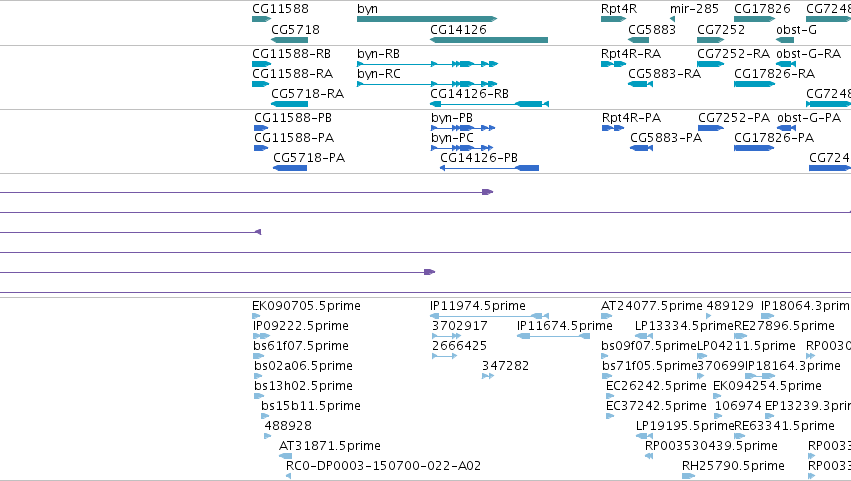Screen dimensions: 851x481
Task: Select EST AT31871.5prime
Action: (329, 446)
